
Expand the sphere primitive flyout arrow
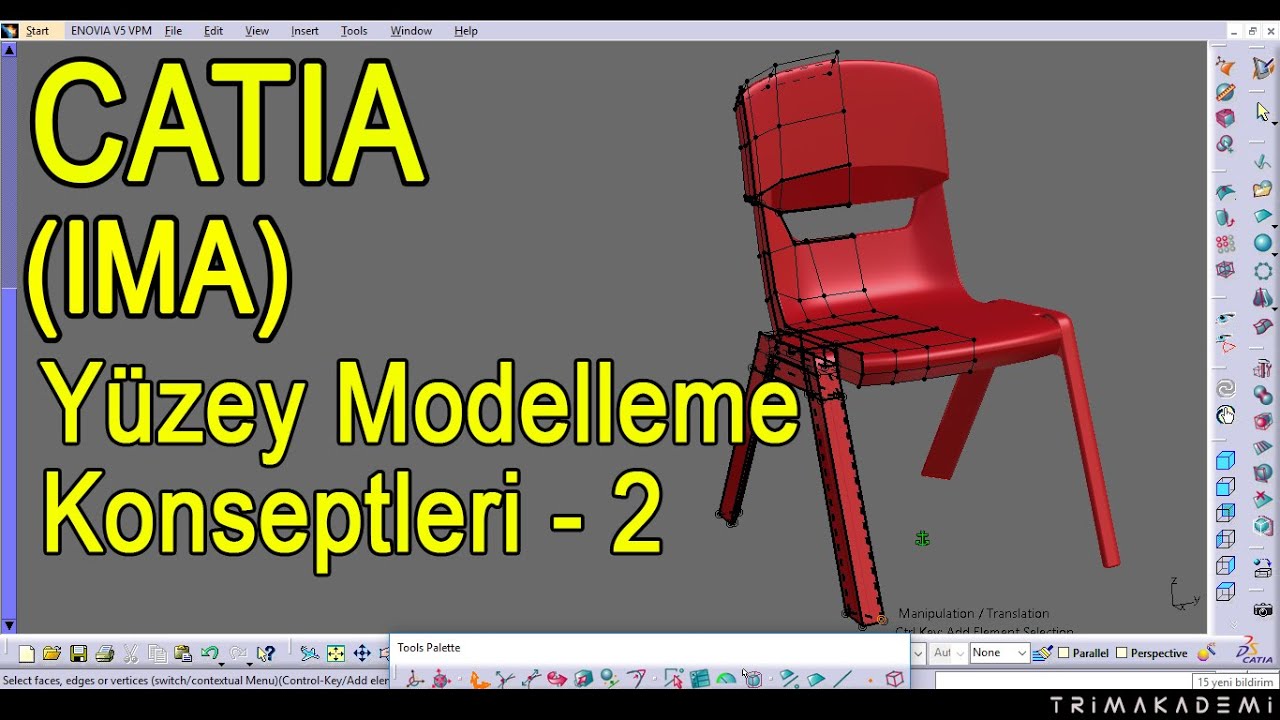[x=1275, y=253]
